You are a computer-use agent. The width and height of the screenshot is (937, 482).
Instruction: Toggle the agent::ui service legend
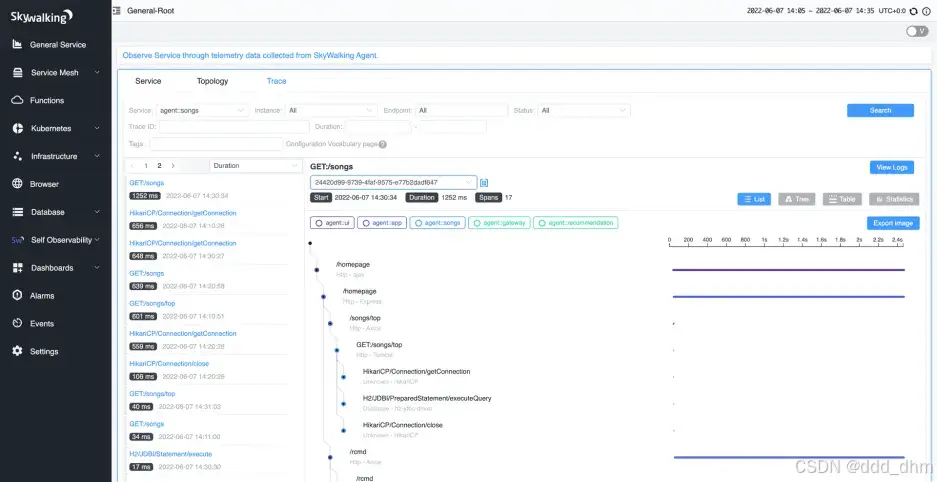(x=332, y=222)
